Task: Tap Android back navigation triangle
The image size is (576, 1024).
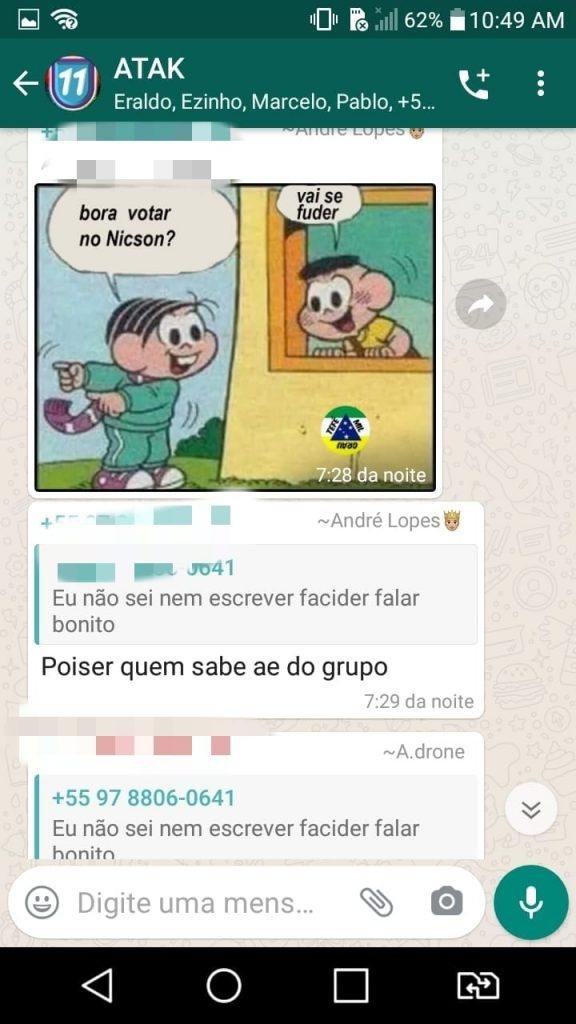Action: 97,985
